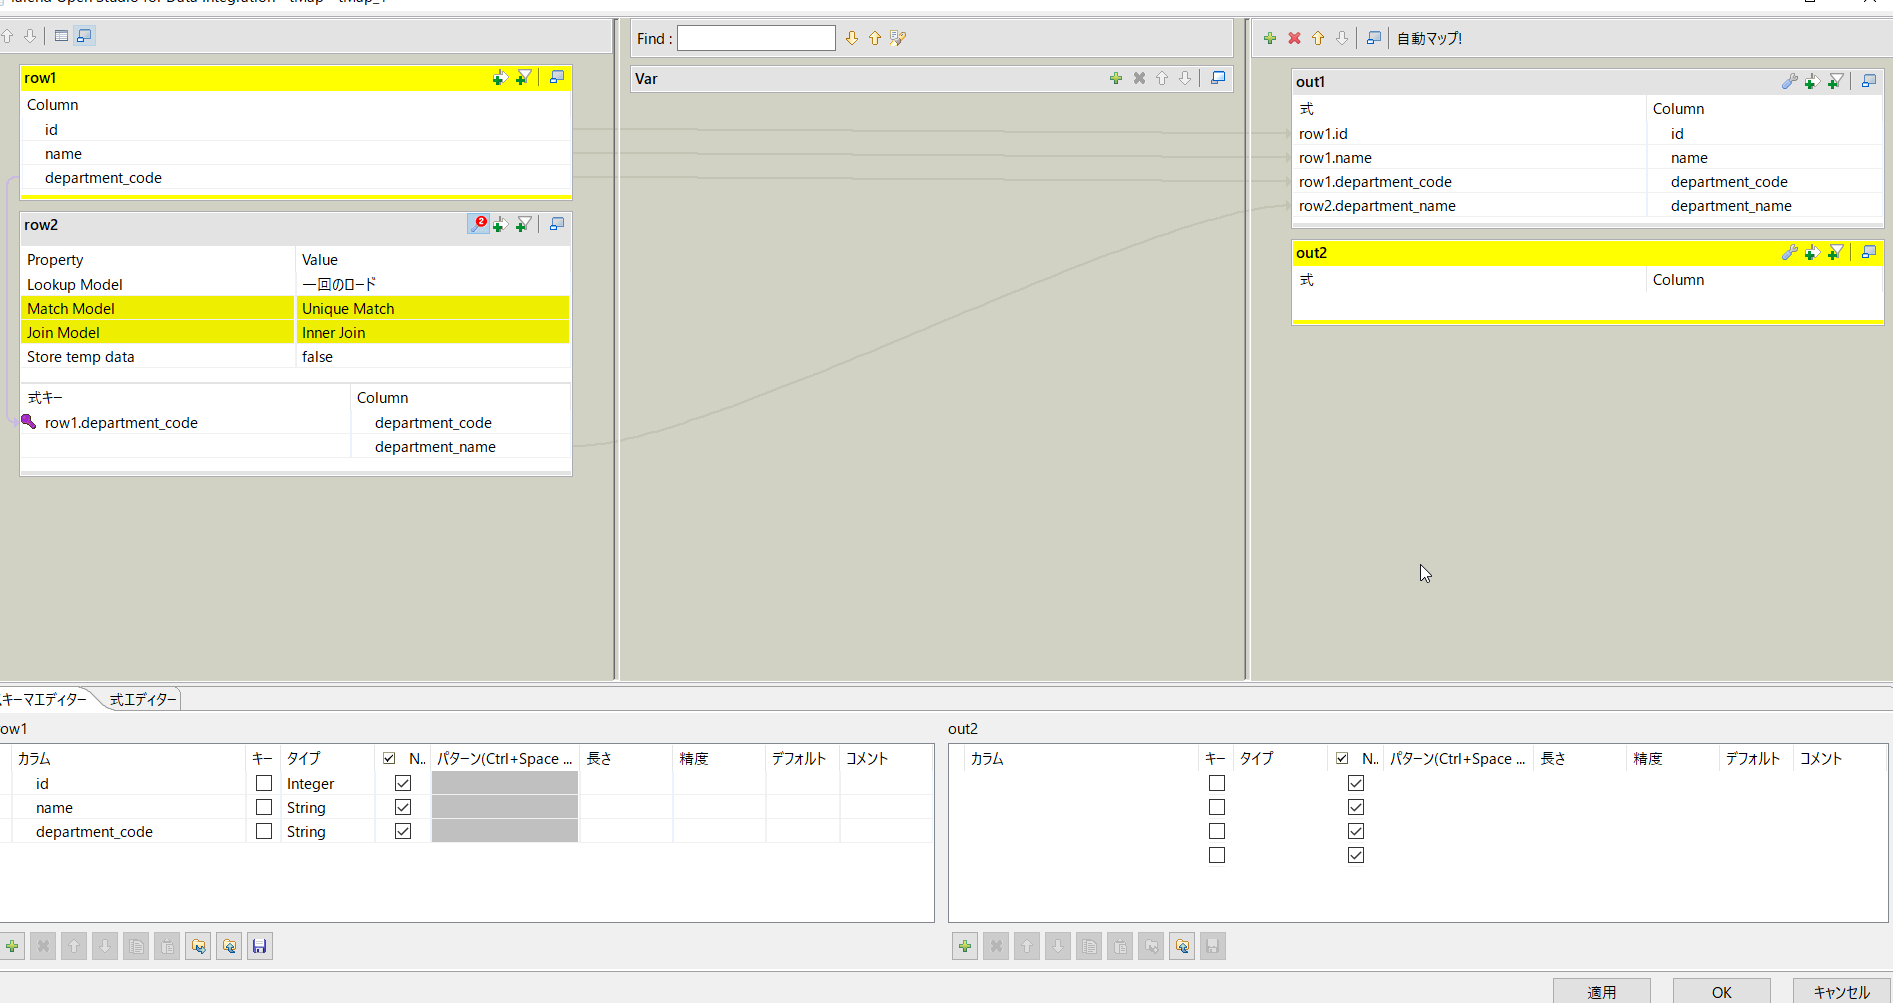Screen dimensions: 1893x1003
Task: Change Store temp data value false
Action: 433,357
